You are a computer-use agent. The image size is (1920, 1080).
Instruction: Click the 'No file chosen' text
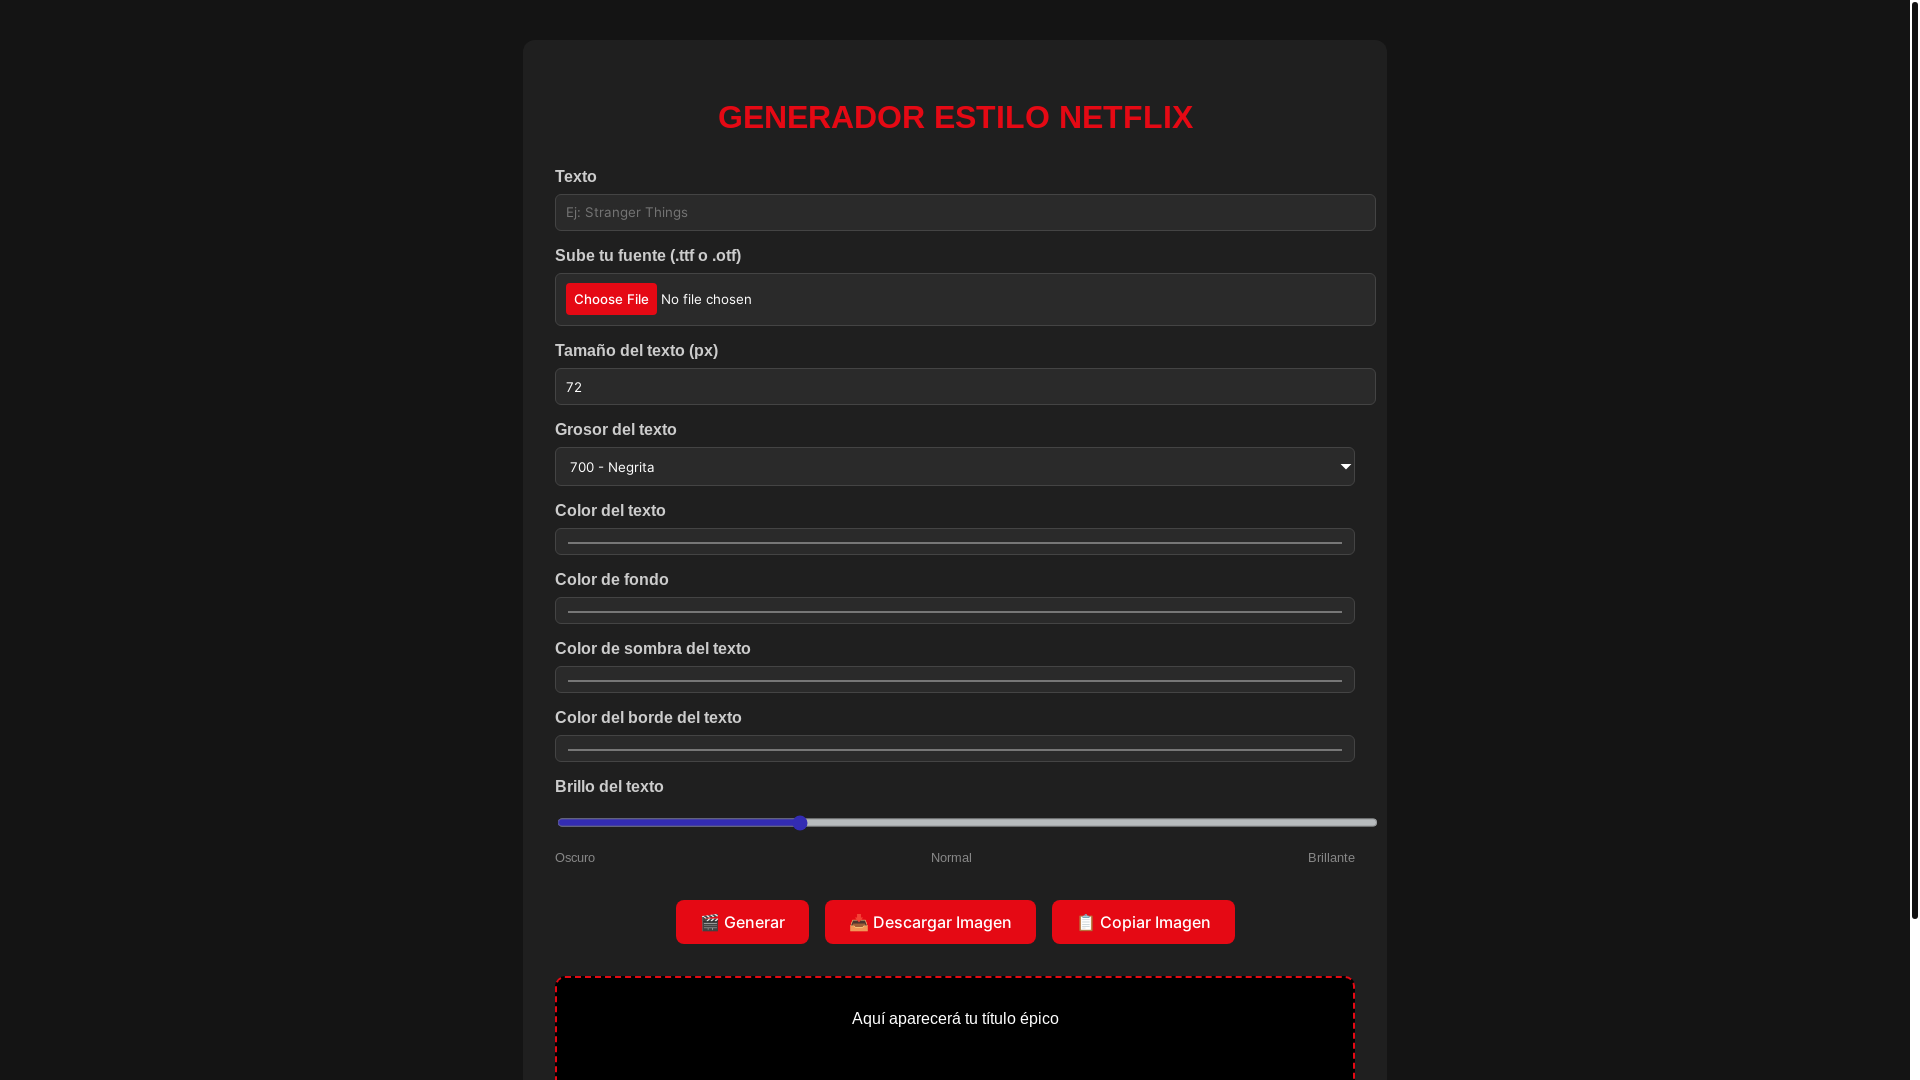706,299
